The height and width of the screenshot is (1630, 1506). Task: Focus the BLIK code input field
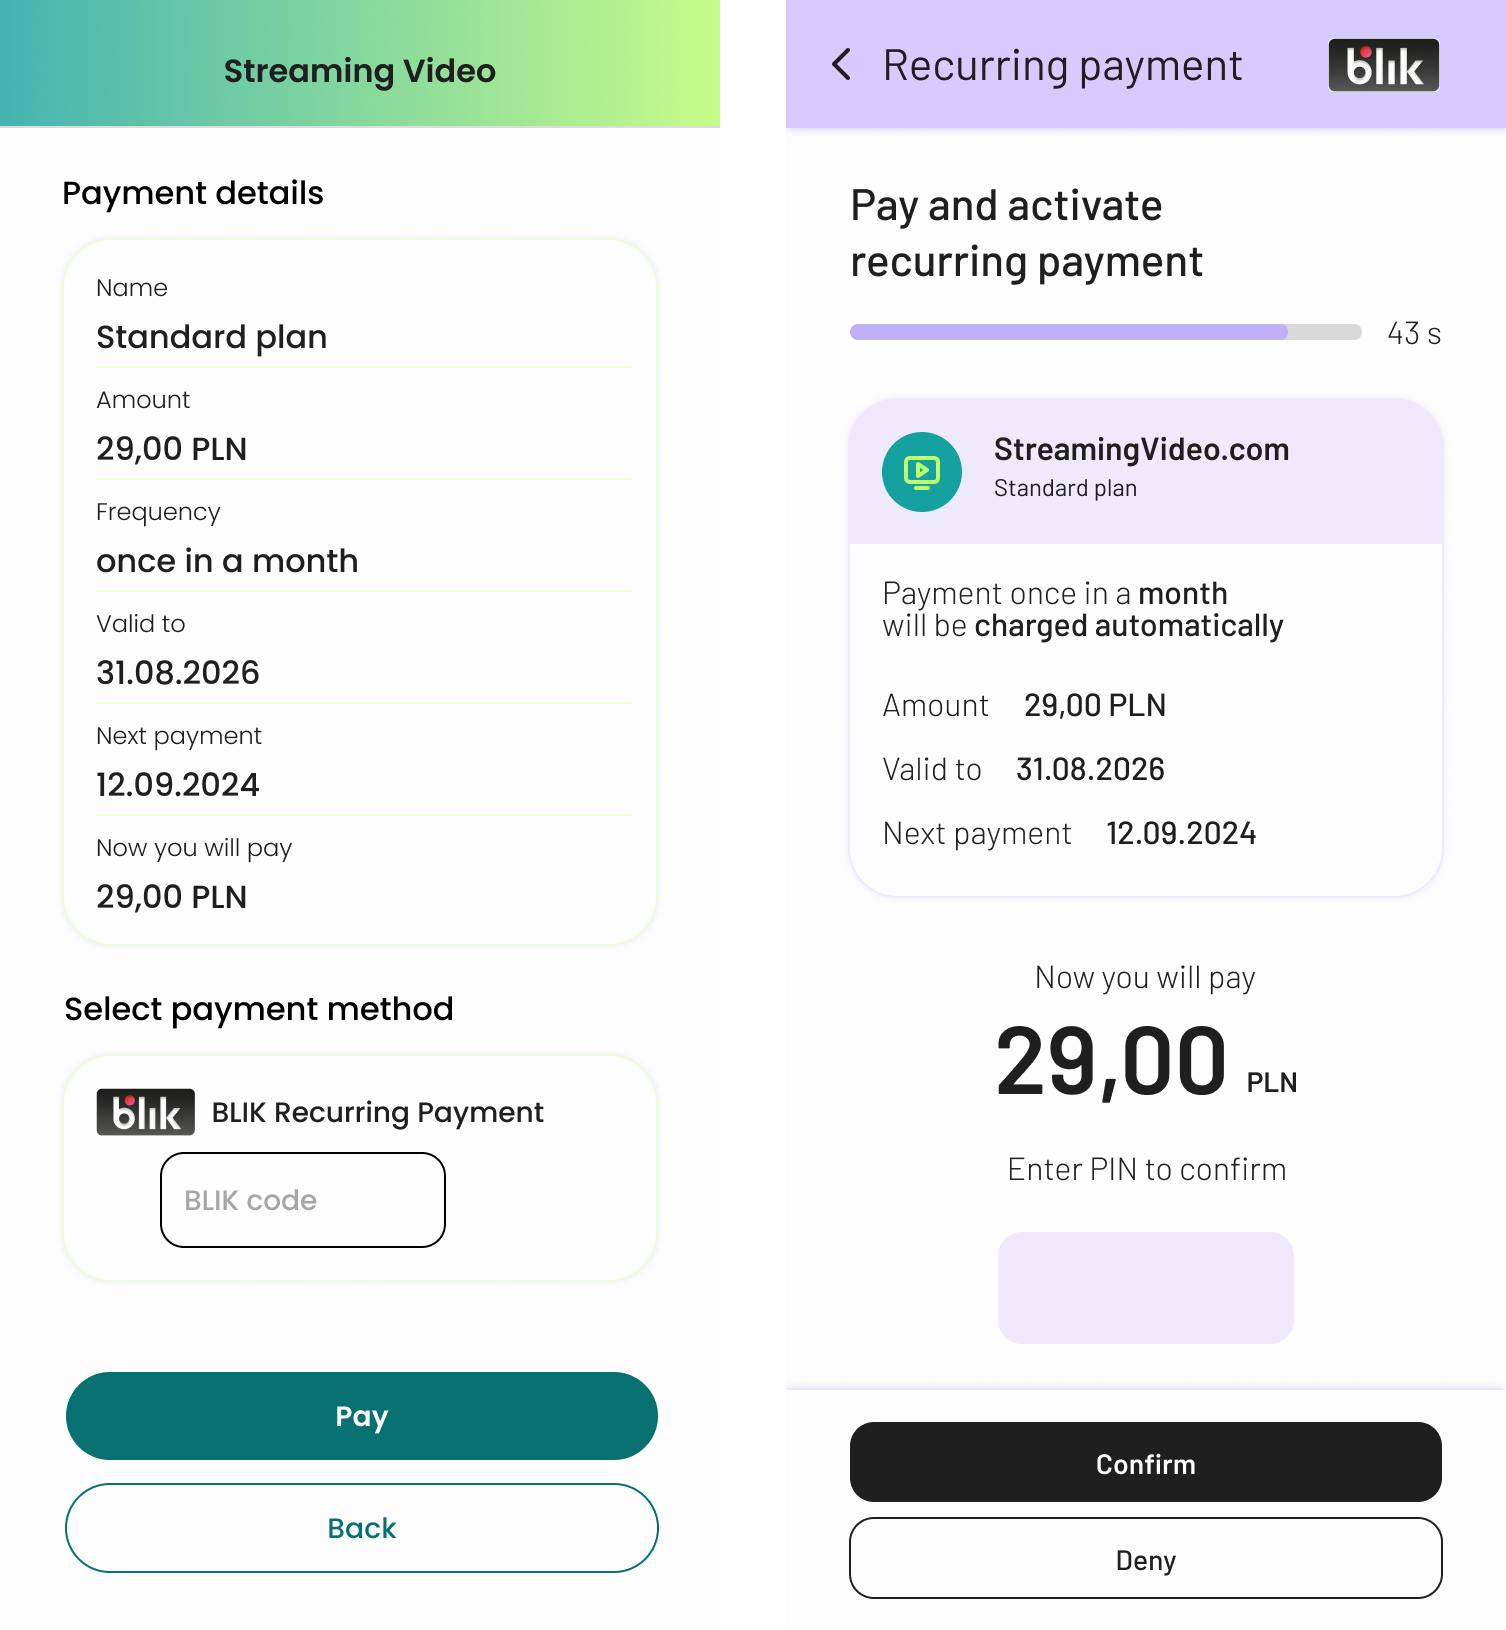click(303, 1200)
